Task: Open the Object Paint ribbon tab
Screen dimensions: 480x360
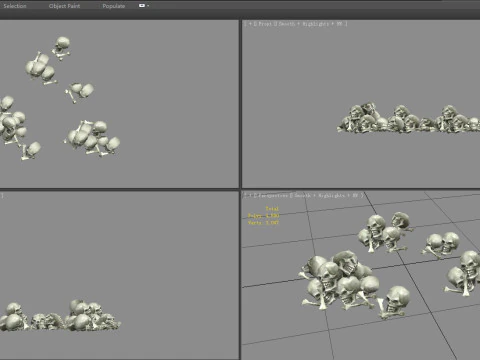Action: (64, 6)
